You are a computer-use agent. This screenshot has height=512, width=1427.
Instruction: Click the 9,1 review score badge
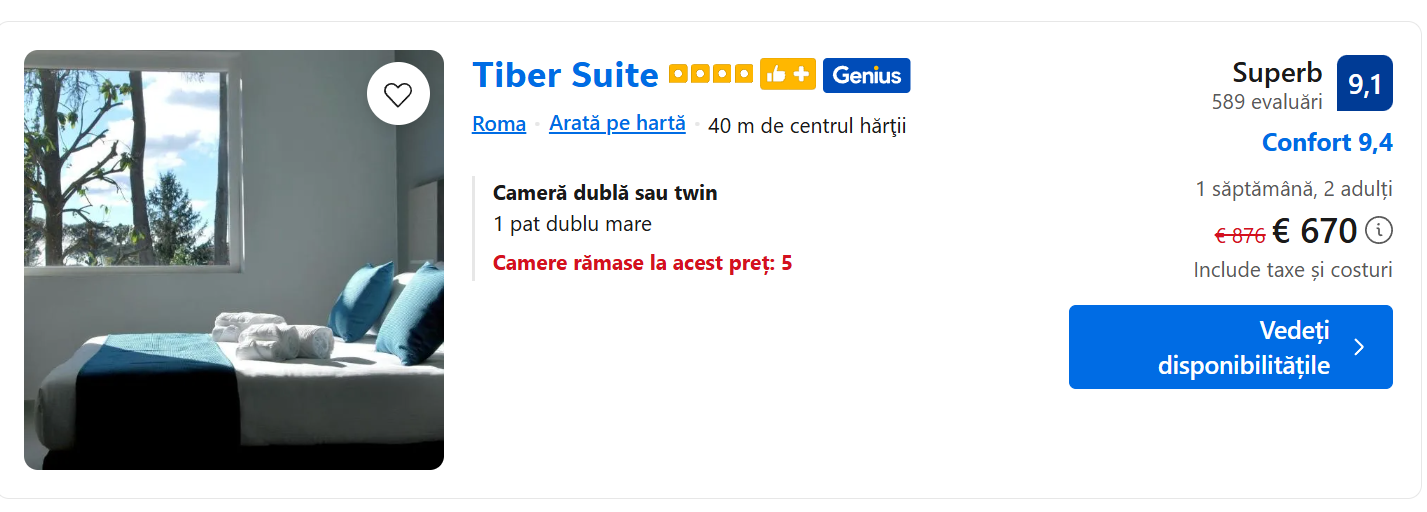[1364, 84]
